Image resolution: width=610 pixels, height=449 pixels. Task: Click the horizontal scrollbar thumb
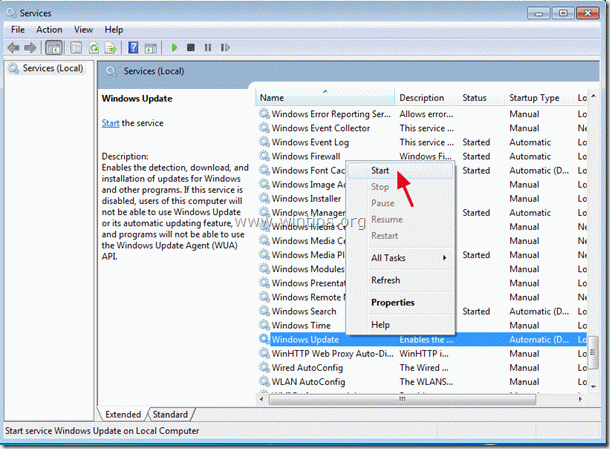pos(402,399)
